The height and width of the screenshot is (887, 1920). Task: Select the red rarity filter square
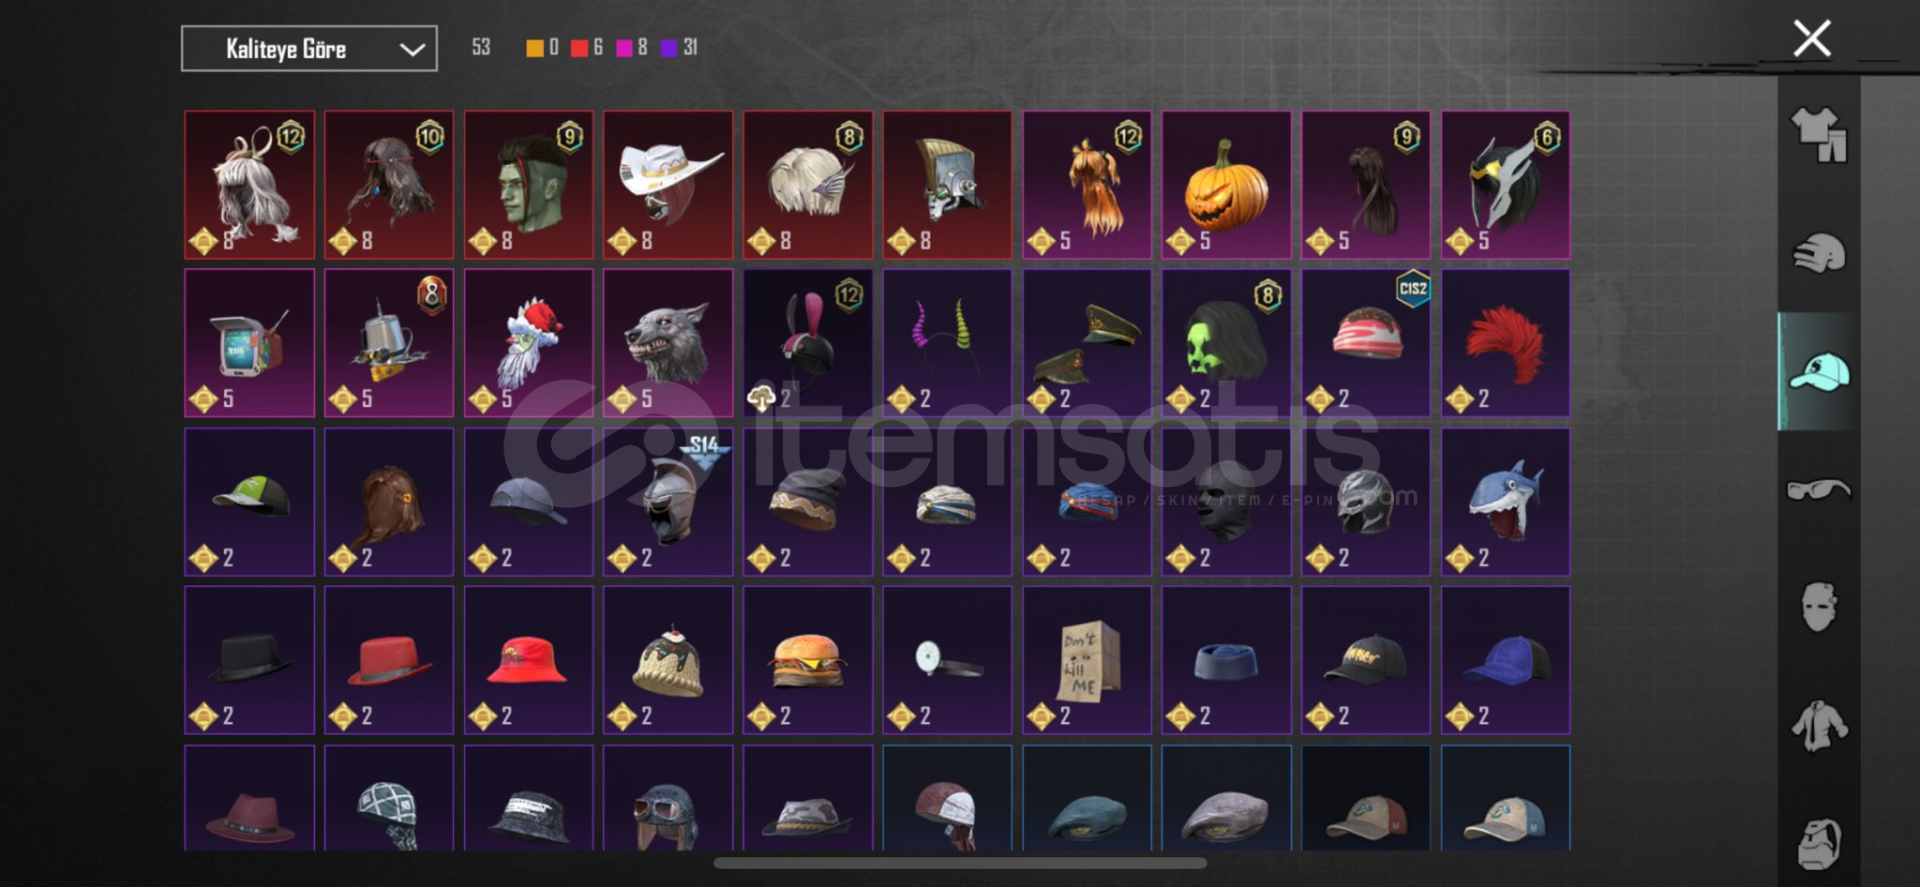coord(579,48)
